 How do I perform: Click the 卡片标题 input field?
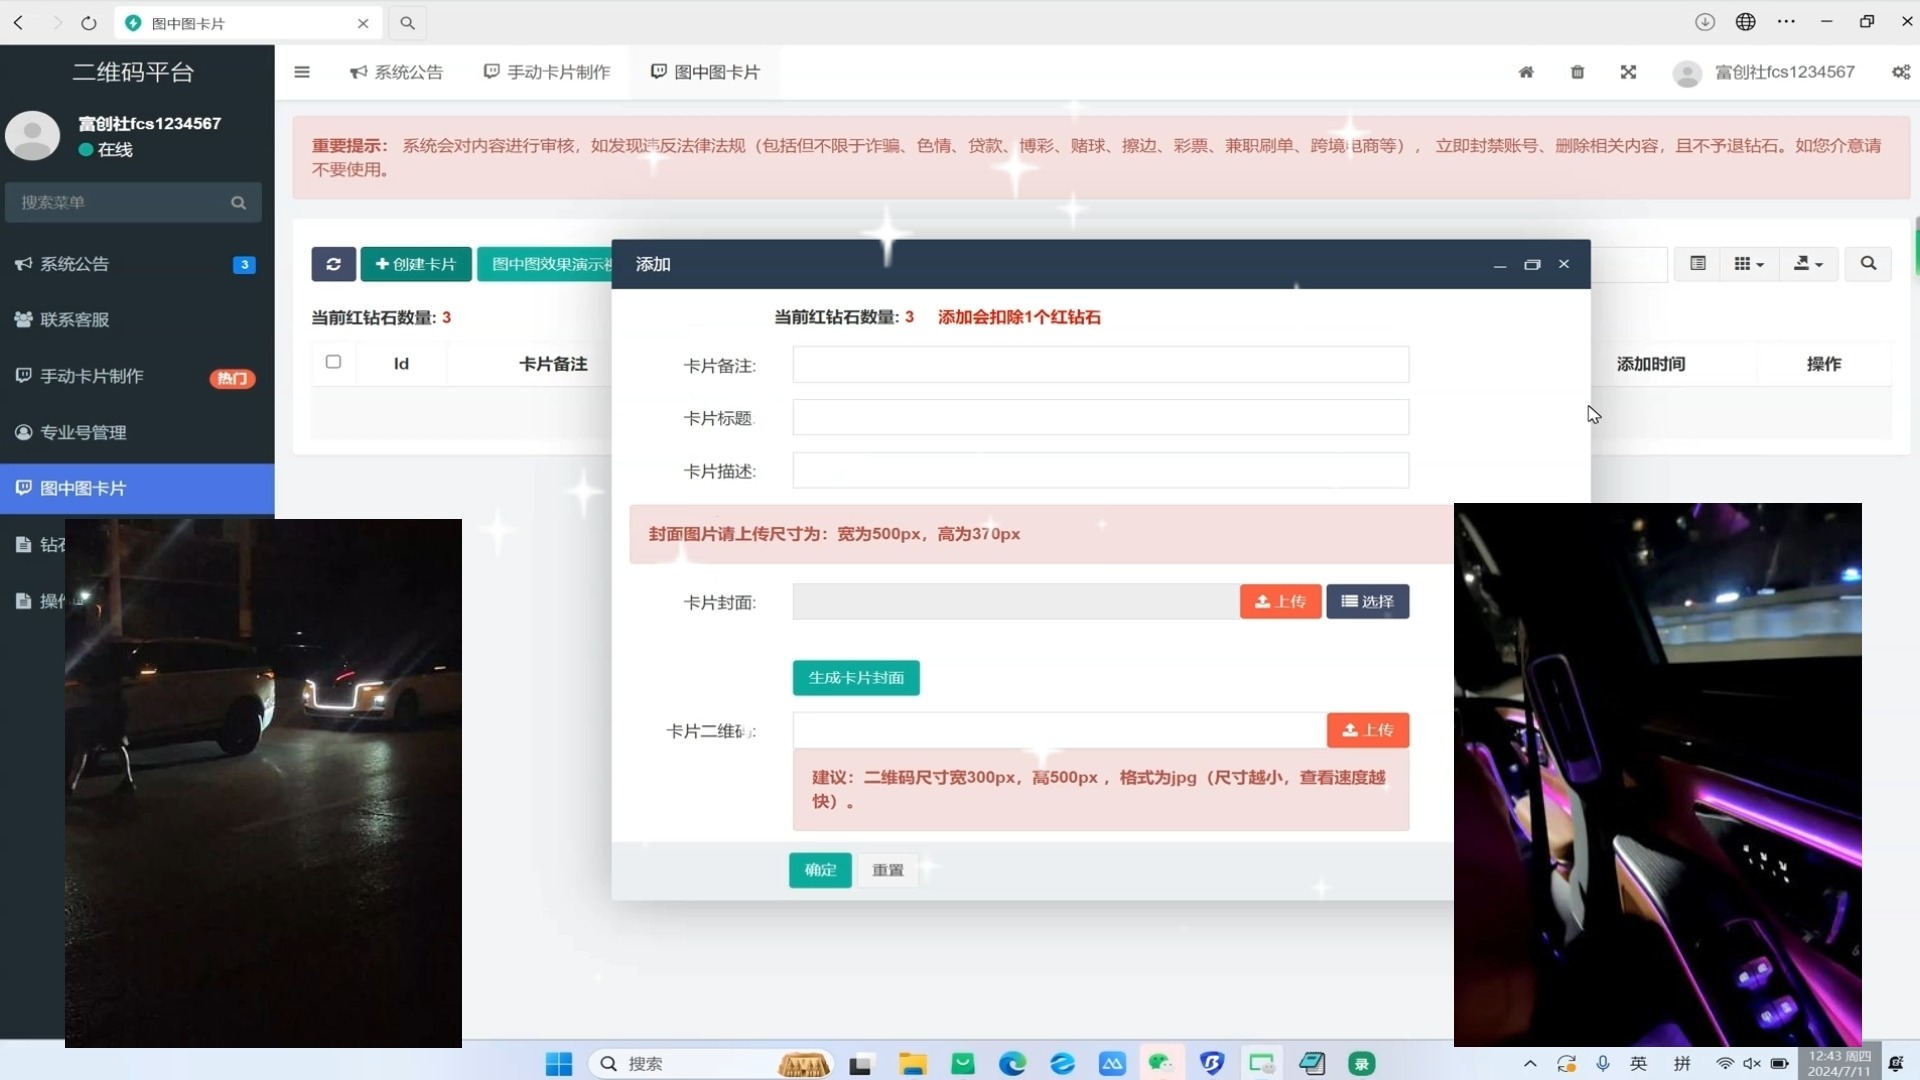pos(1100,418)
